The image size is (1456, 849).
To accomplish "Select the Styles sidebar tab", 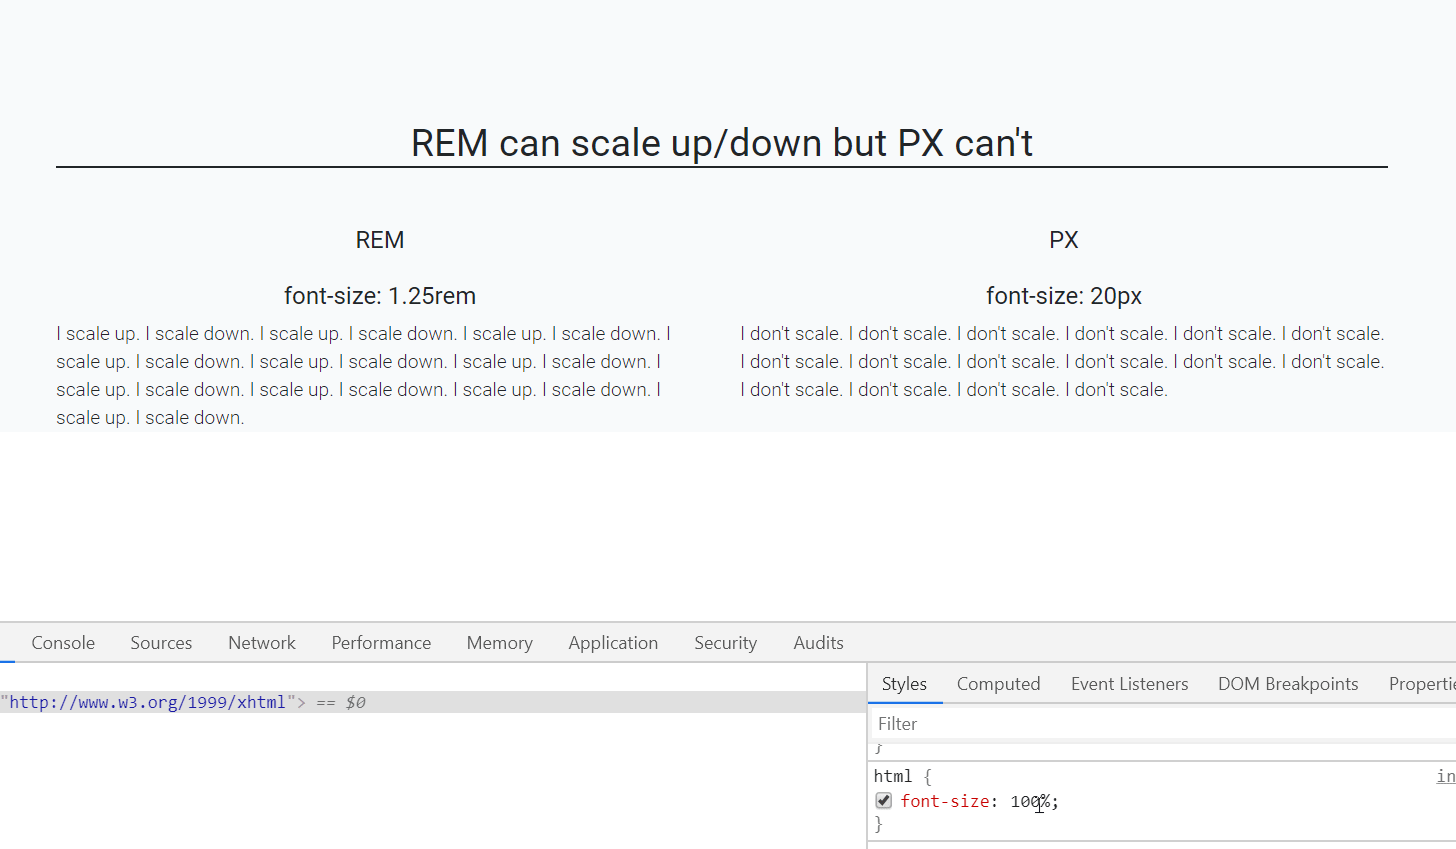I will (904, 684).
